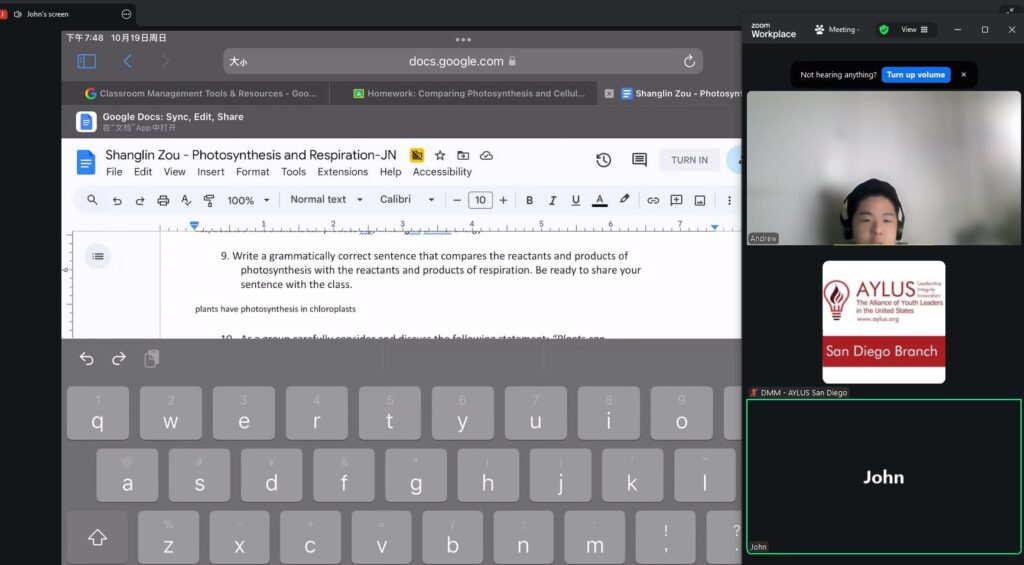Toggle italic formatting
The width and height of the screenshot is (1024, 565).
[553, 200]
